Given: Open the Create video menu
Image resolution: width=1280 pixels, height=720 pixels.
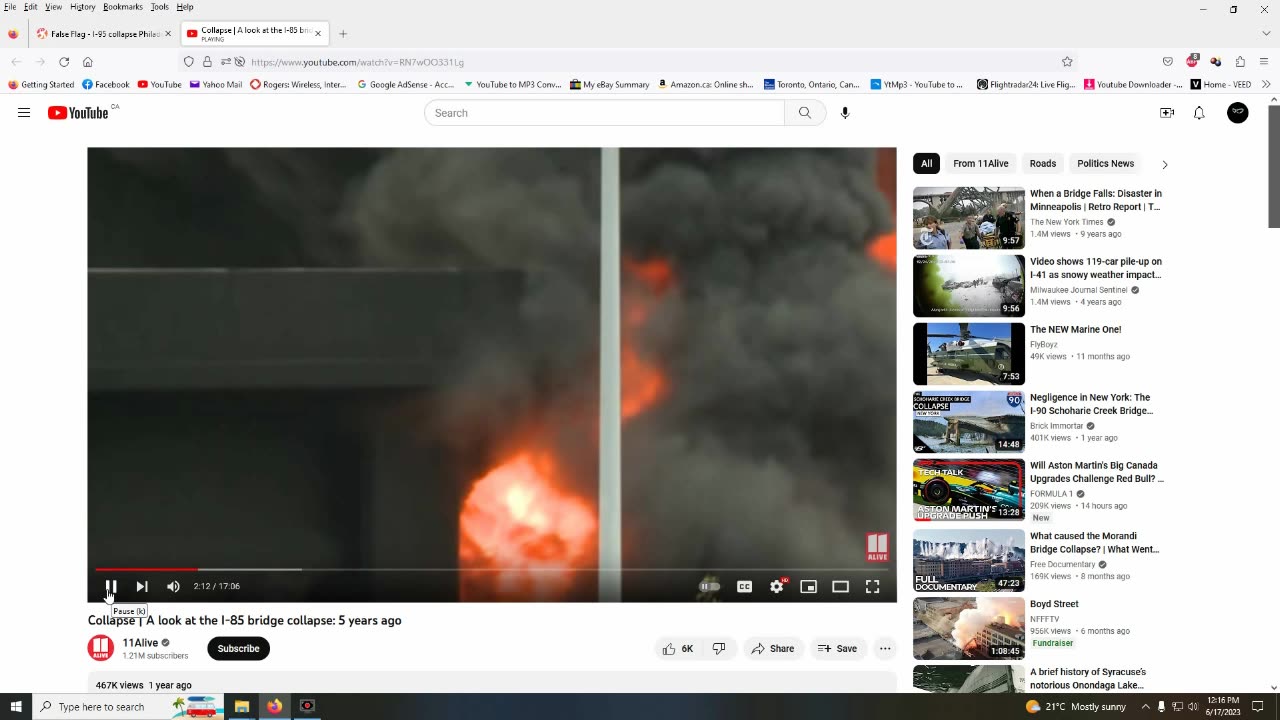Looking at the screenshot, I should [1167, 113].
